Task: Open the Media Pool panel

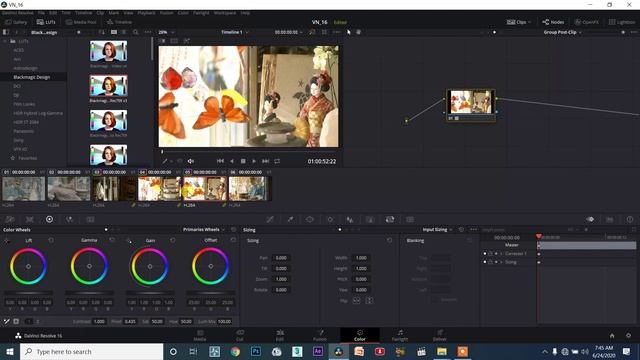Action: pyautogui.click(x=81, y=22)
